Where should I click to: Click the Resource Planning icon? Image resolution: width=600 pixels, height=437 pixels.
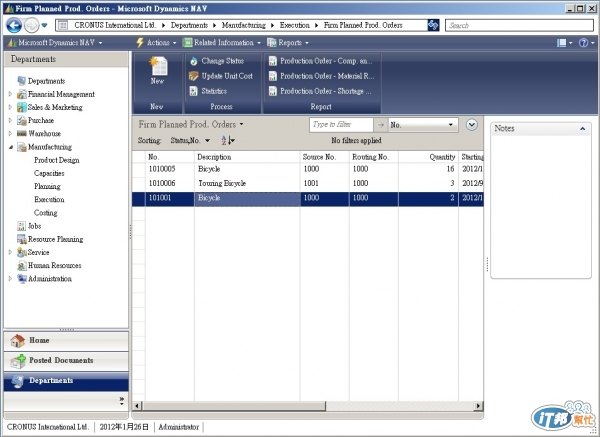[x=22, y=240]
